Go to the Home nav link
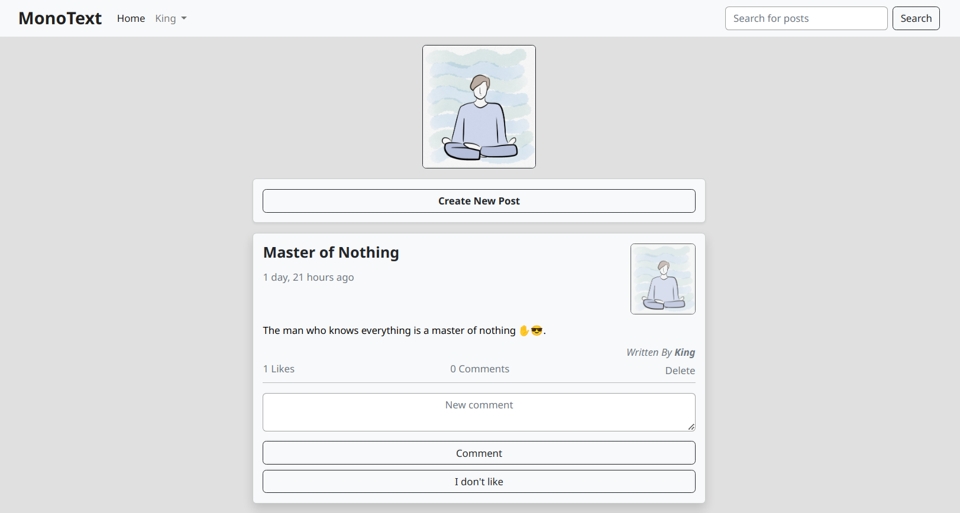Screen dimensions: 960x513 [x=131, y=18]
